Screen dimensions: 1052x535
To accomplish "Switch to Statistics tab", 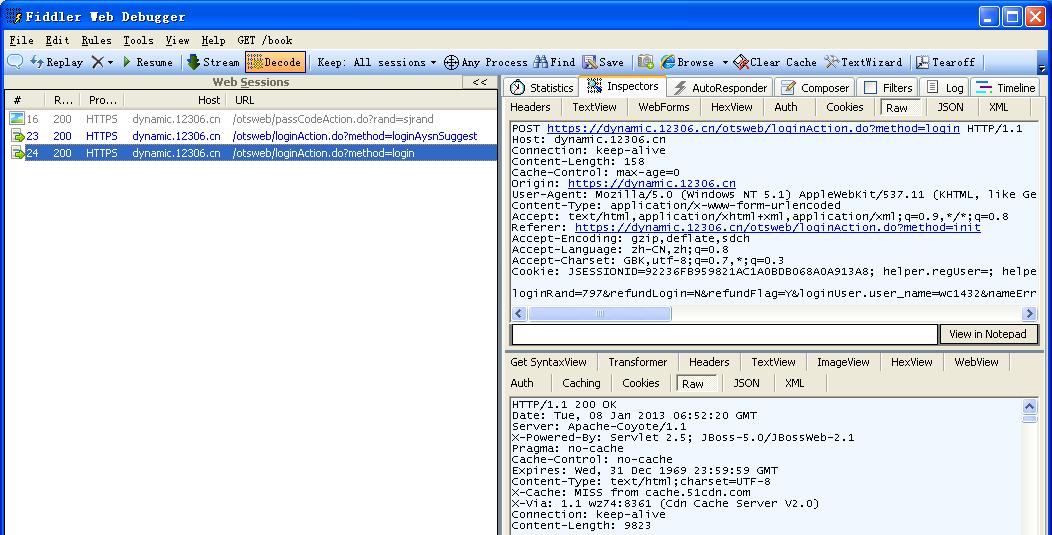I will coord(542,87).
